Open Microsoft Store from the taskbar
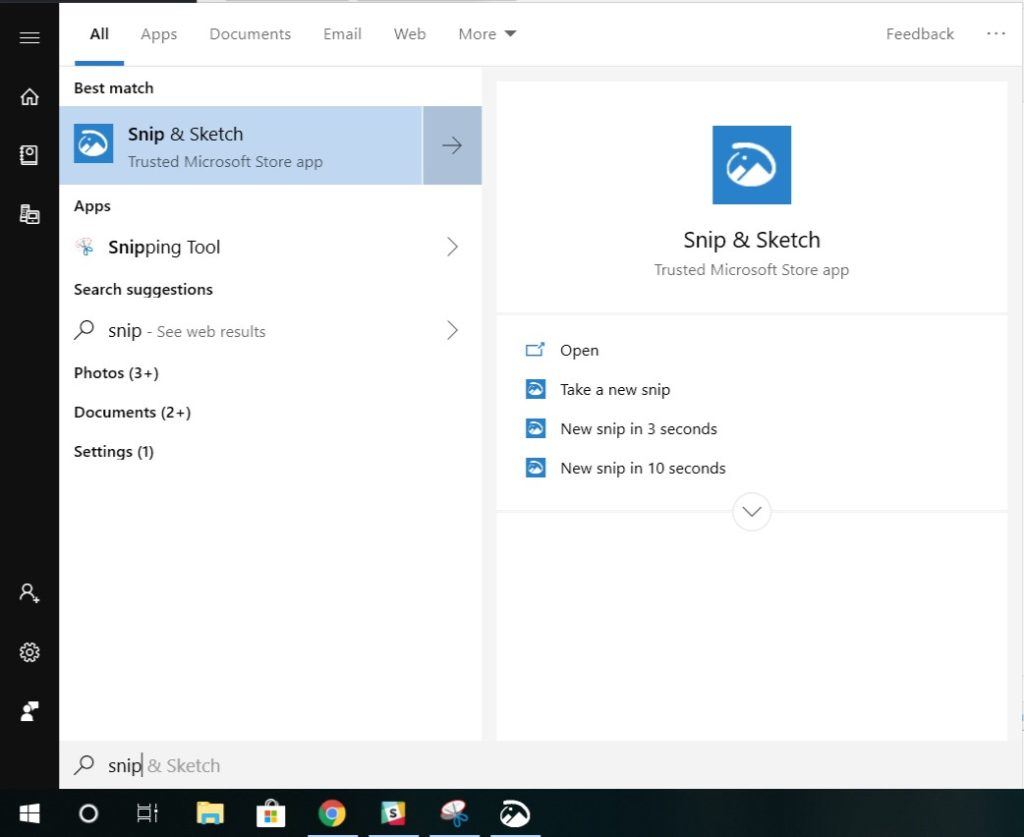Image resolution: width=1024 pixels, height=837 pixels. tap(271, 813)
